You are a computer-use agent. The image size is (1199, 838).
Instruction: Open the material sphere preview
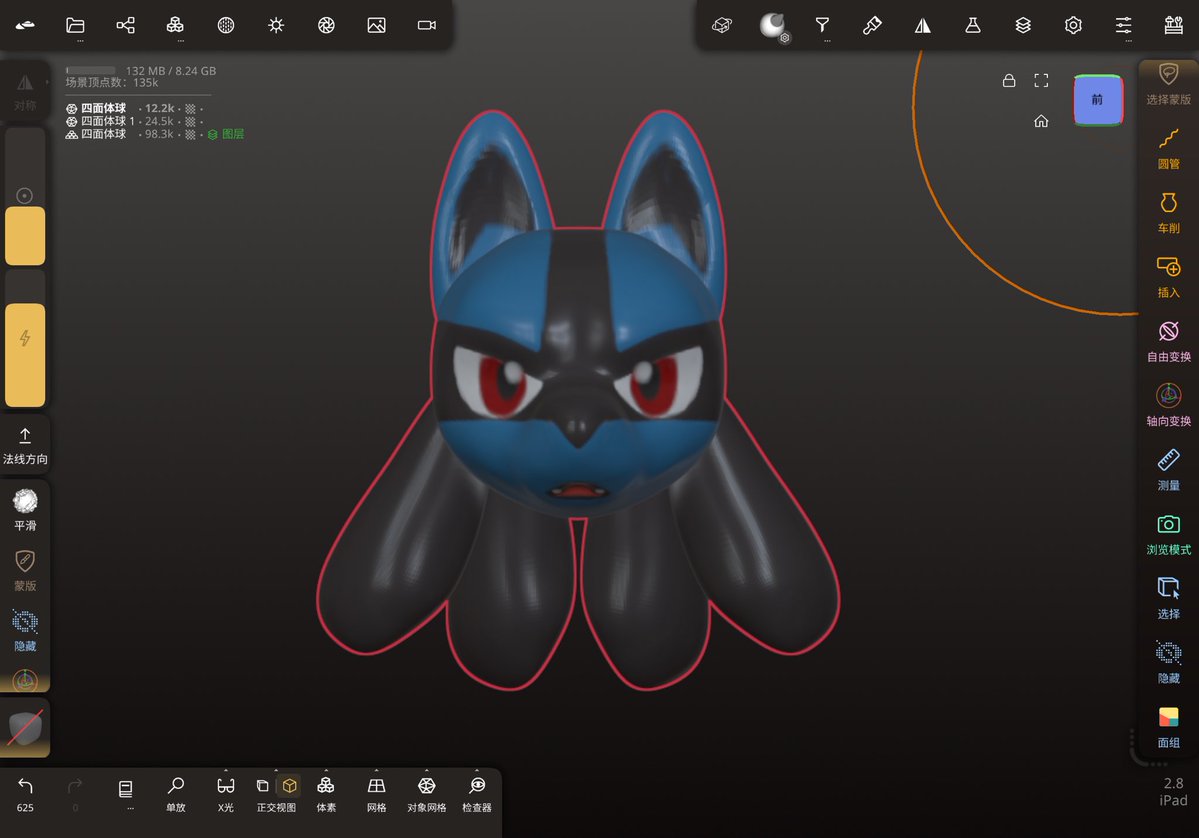[x=772, y=25]
